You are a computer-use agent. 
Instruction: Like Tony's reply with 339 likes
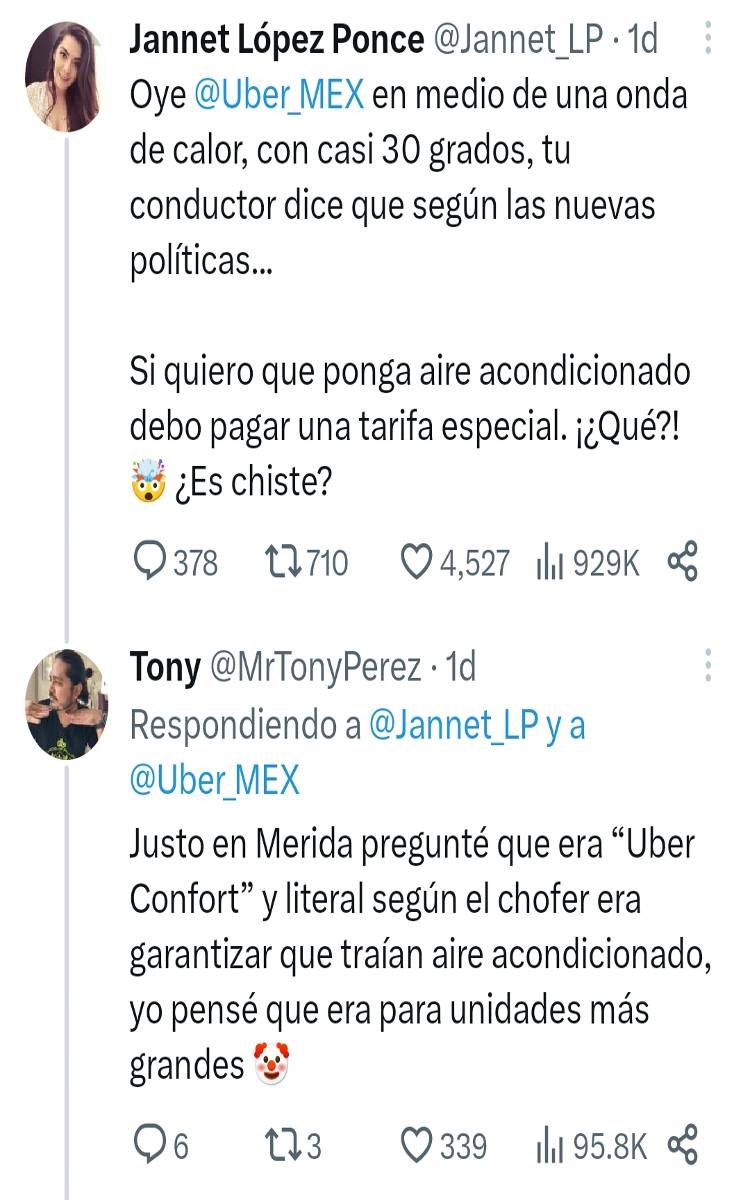(443, 1144)
